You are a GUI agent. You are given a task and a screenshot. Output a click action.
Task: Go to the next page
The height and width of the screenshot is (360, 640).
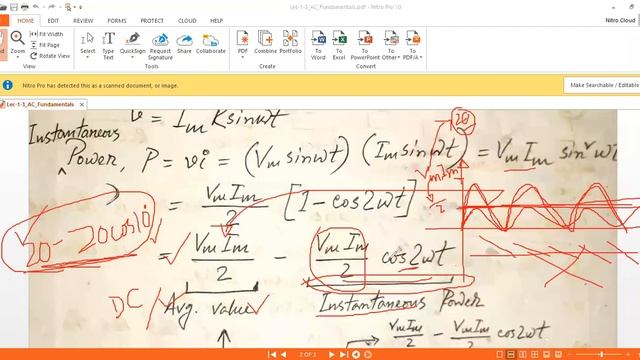(x=331, y=354)
